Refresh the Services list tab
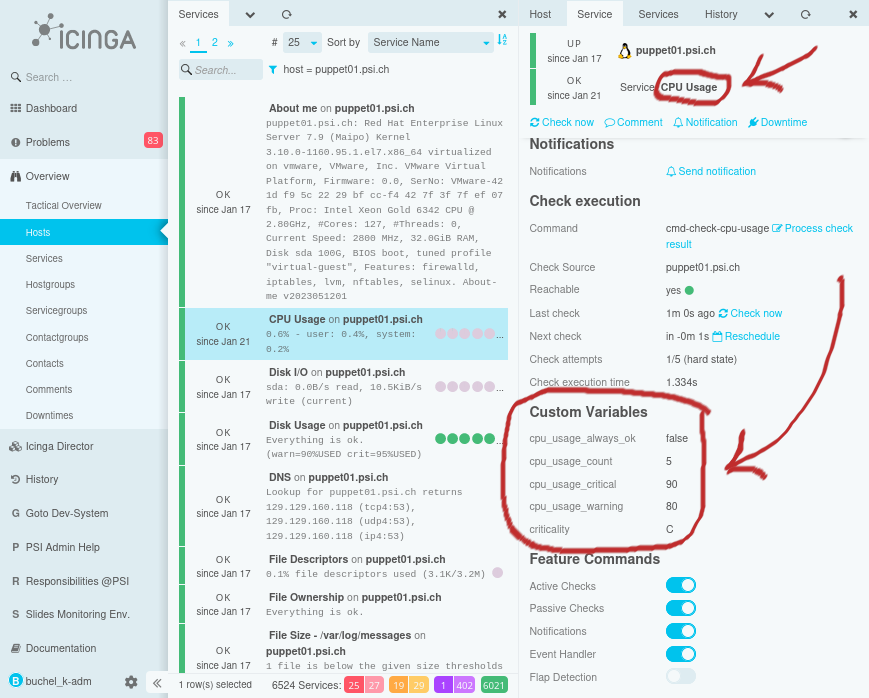Viewport: 869px width, 698px height. tap(287, 14)
